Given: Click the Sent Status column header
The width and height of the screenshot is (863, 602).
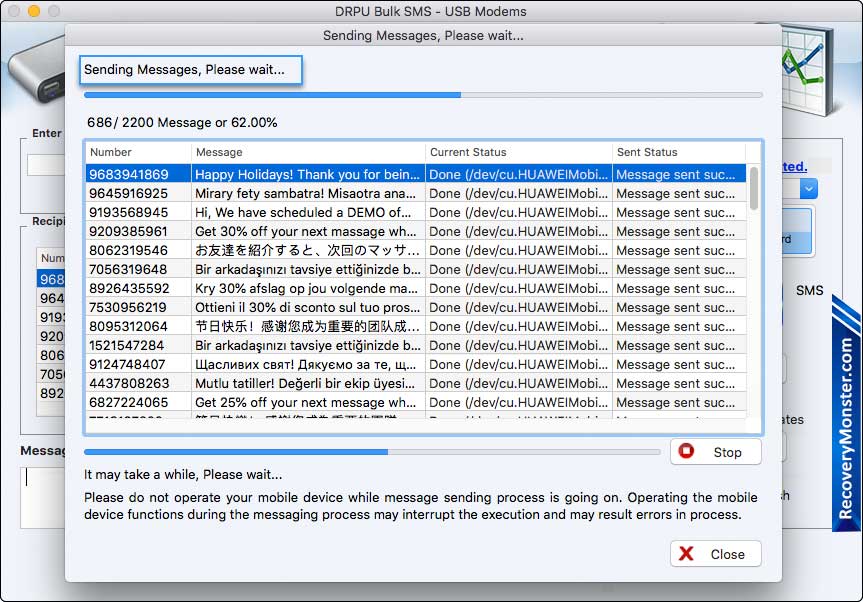Looking at the screenshot, I should click(x=679, y=152).
